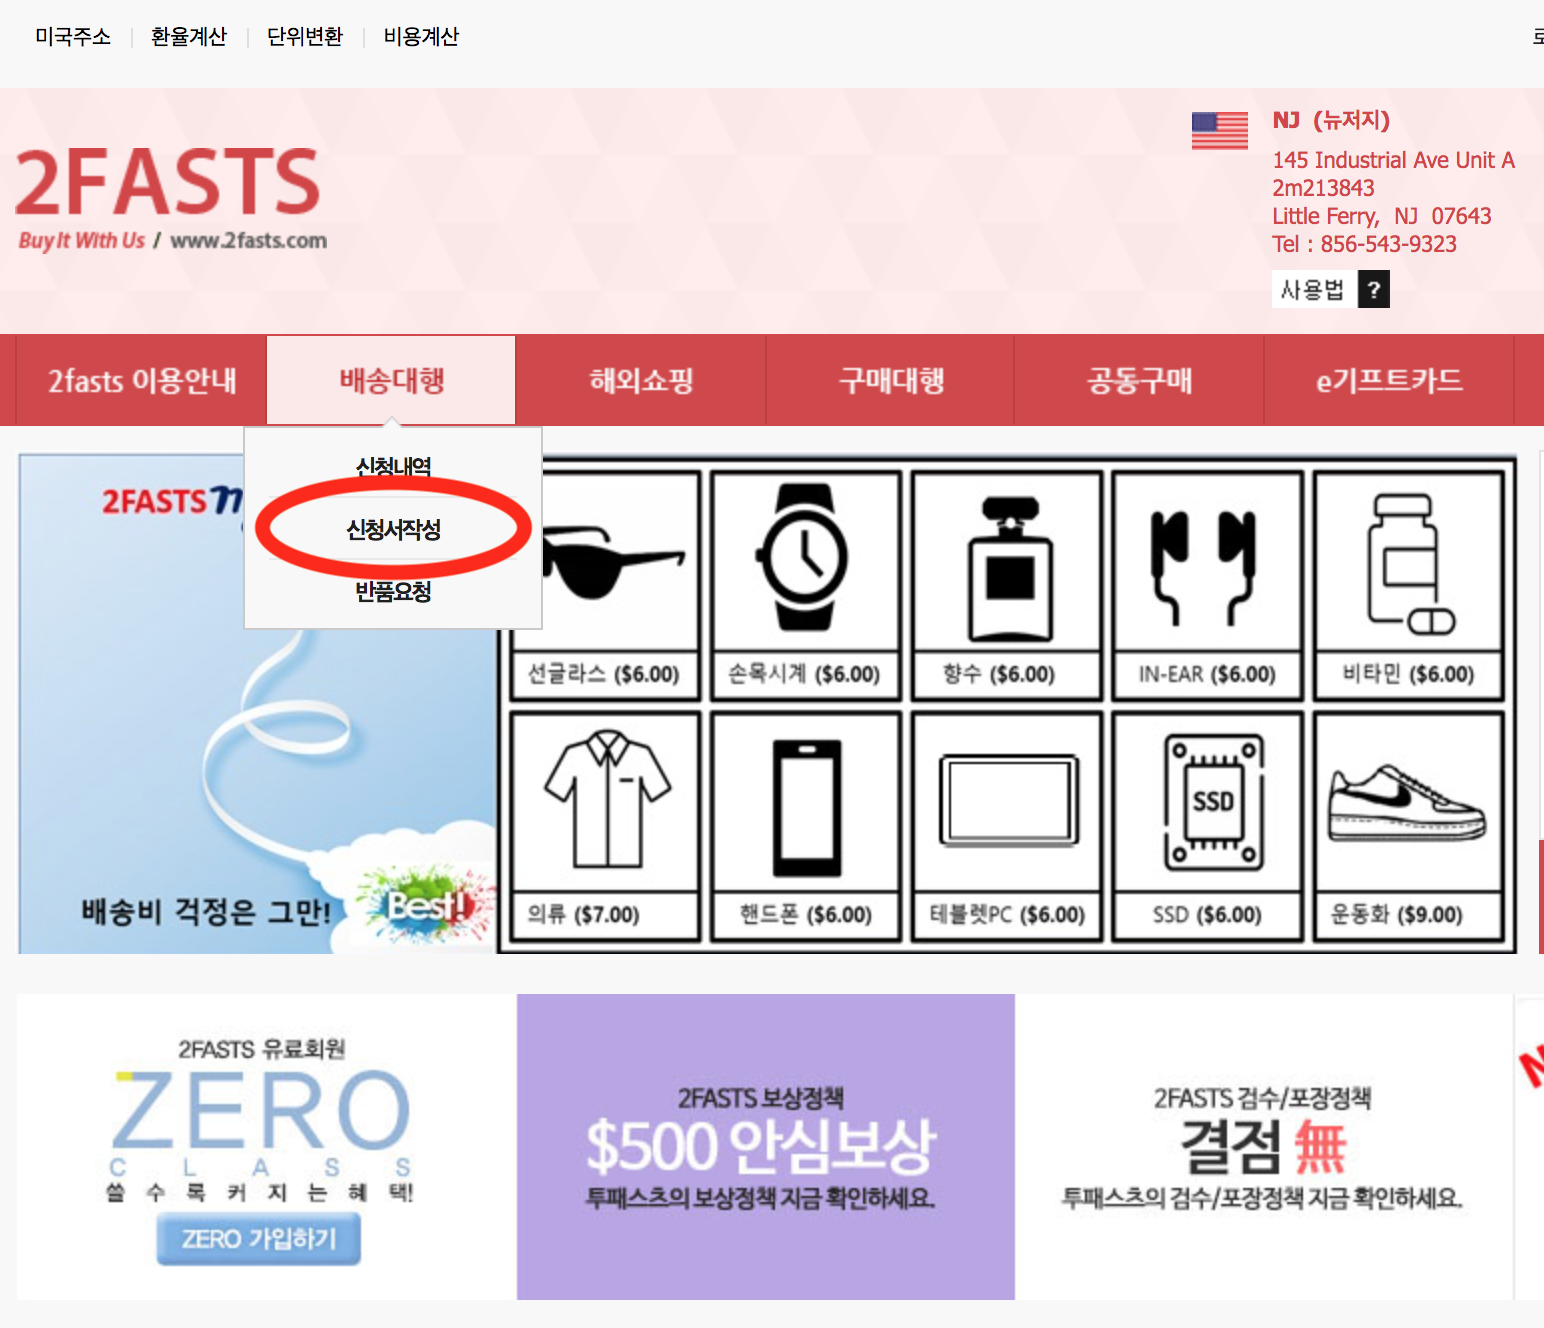Click the 비타민 ($6.00) label
1544x1328 pixels.
[x=1408, y=674]
